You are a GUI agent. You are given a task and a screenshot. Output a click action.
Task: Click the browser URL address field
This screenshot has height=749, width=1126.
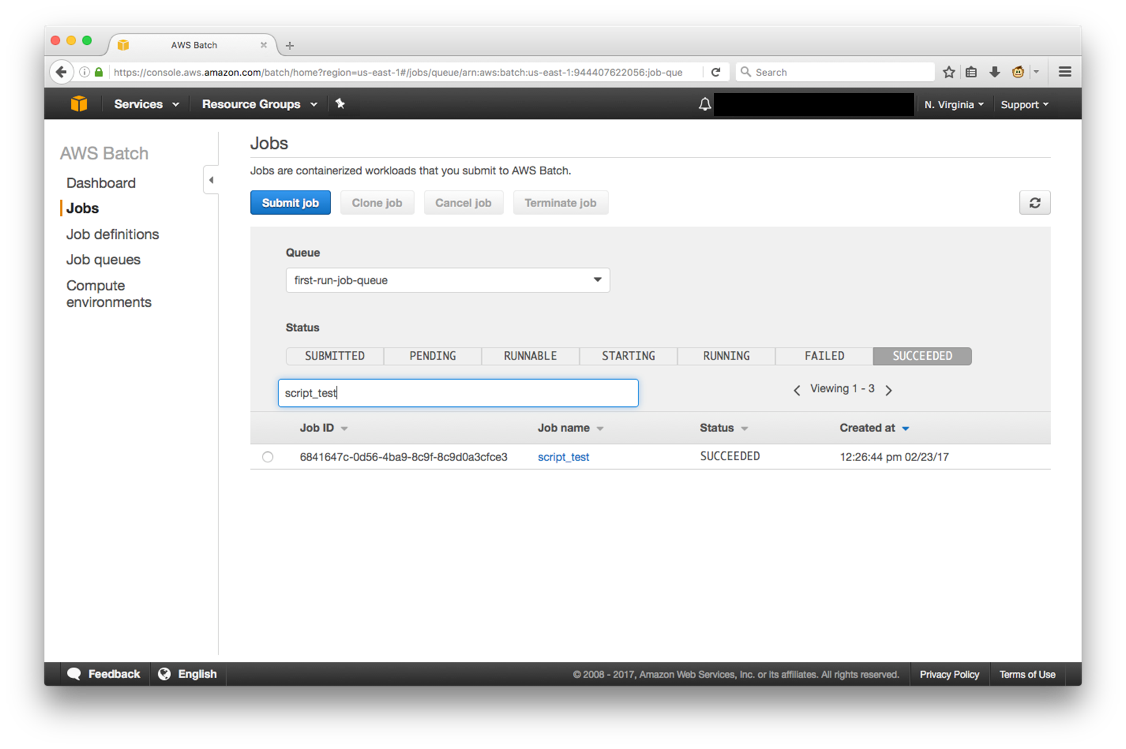click(x=398, y=72)
